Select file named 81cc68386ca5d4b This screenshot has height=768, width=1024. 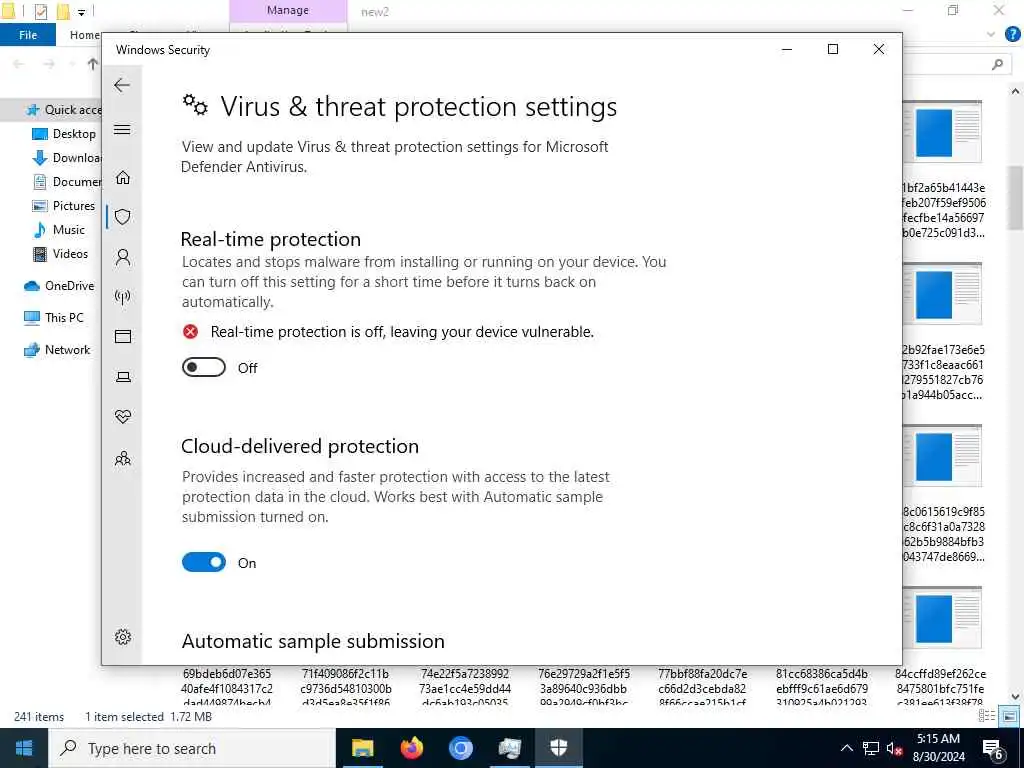coord(822,688)
